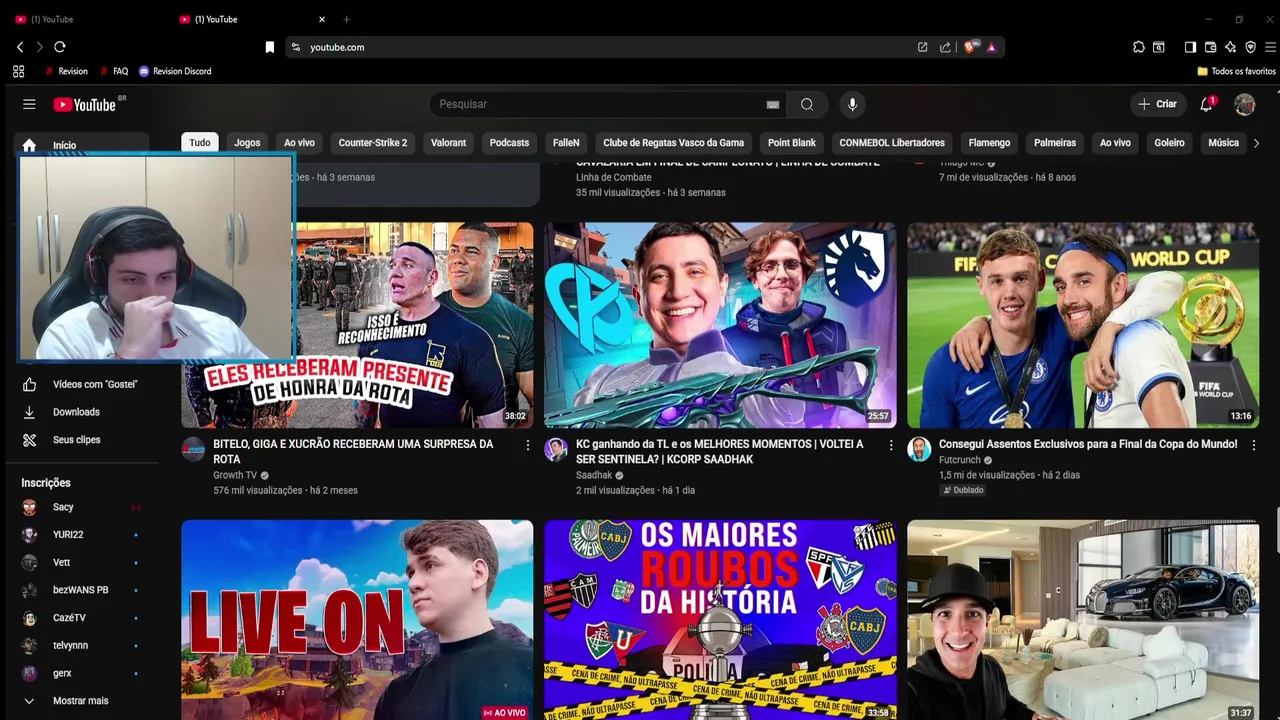Open a new browser tab
This screenshot has width=1280, height=720.
coord(347,19)
